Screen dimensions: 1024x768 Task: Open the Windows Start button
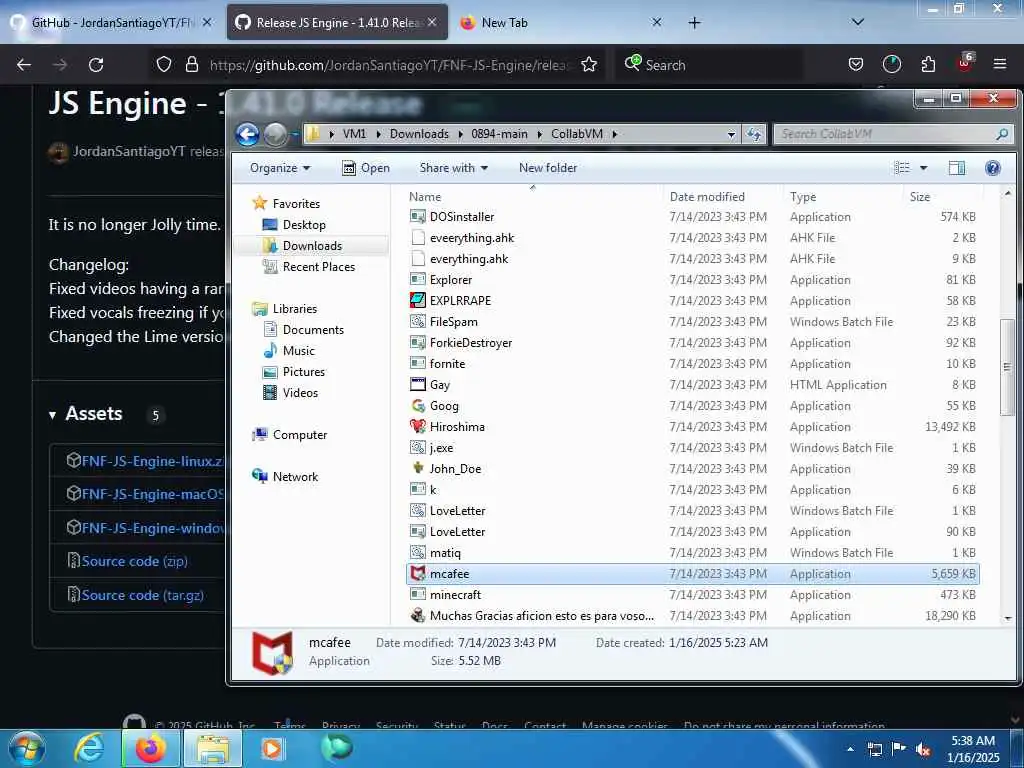pyautogui.click(x=27, y=748)
